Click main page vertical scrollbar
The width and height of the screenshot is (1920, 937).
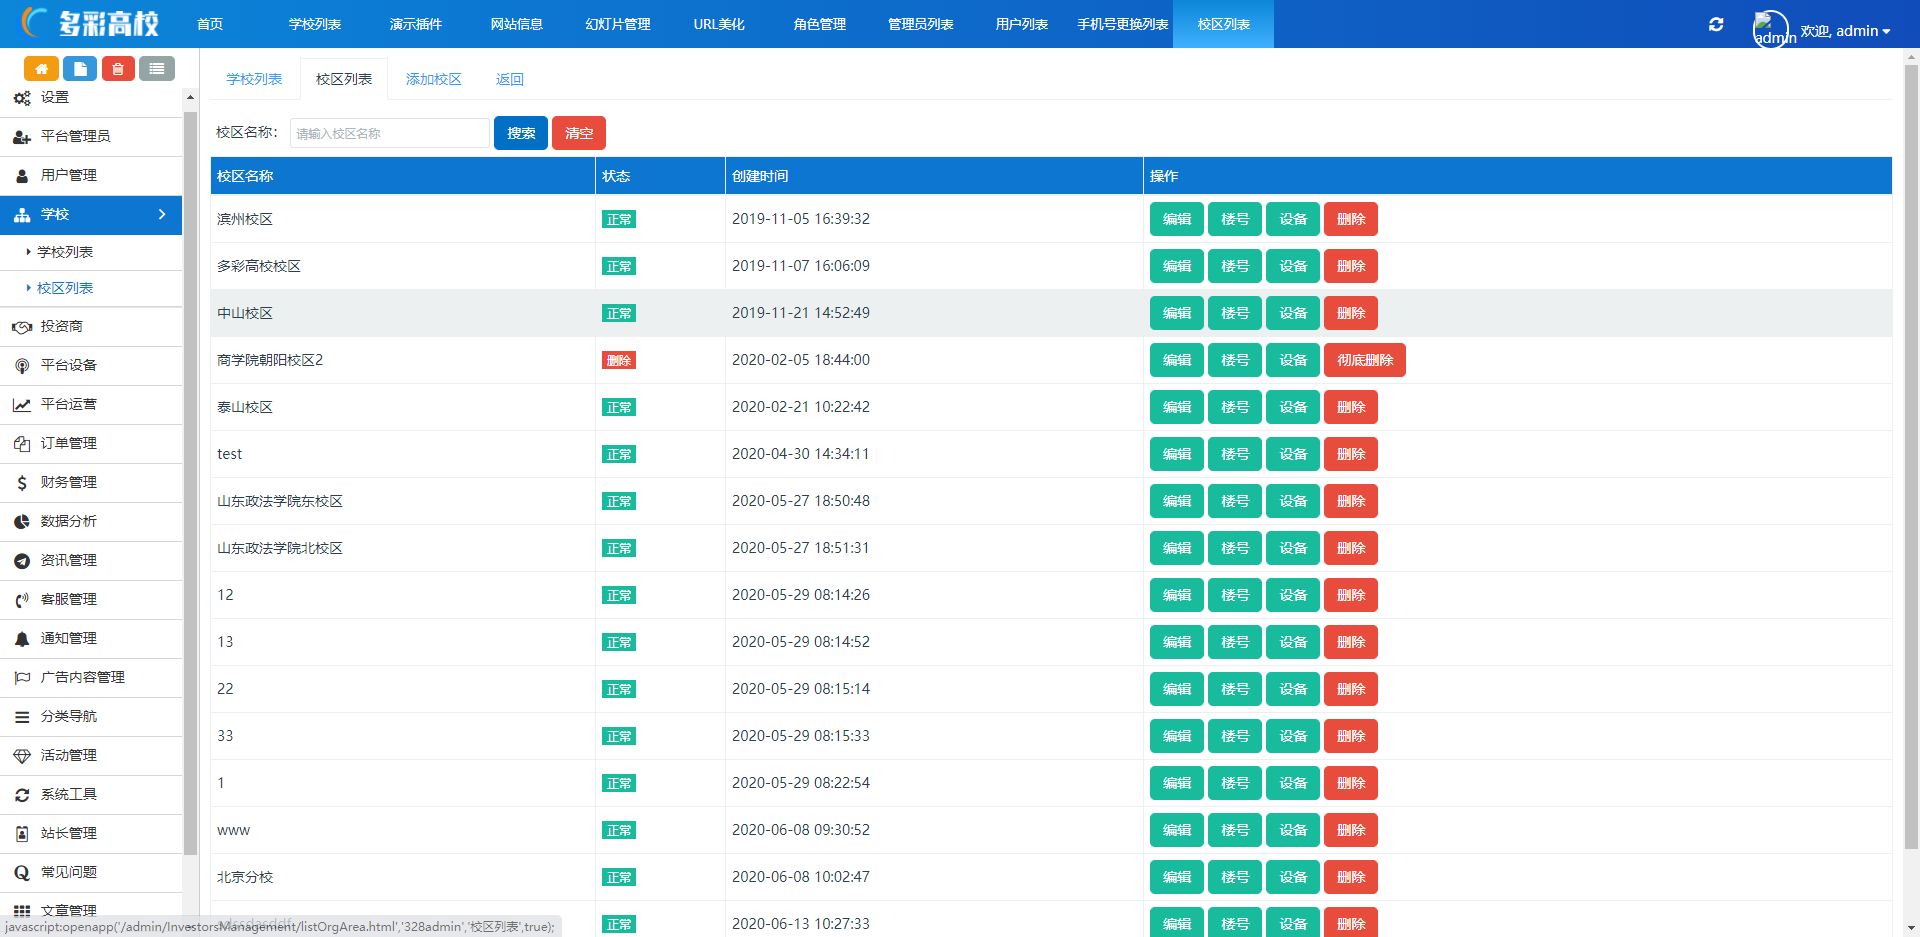[x=1911, y=455]
